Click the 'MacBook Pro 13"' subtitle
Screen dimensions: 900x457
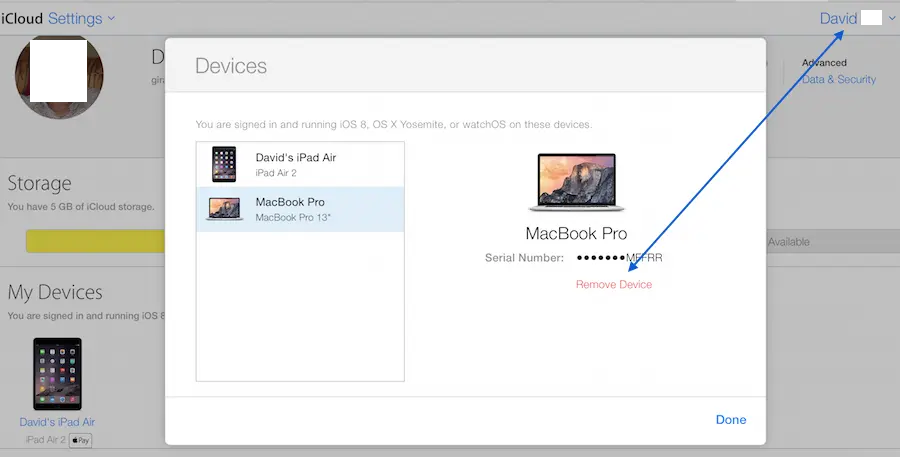[293, 218]
